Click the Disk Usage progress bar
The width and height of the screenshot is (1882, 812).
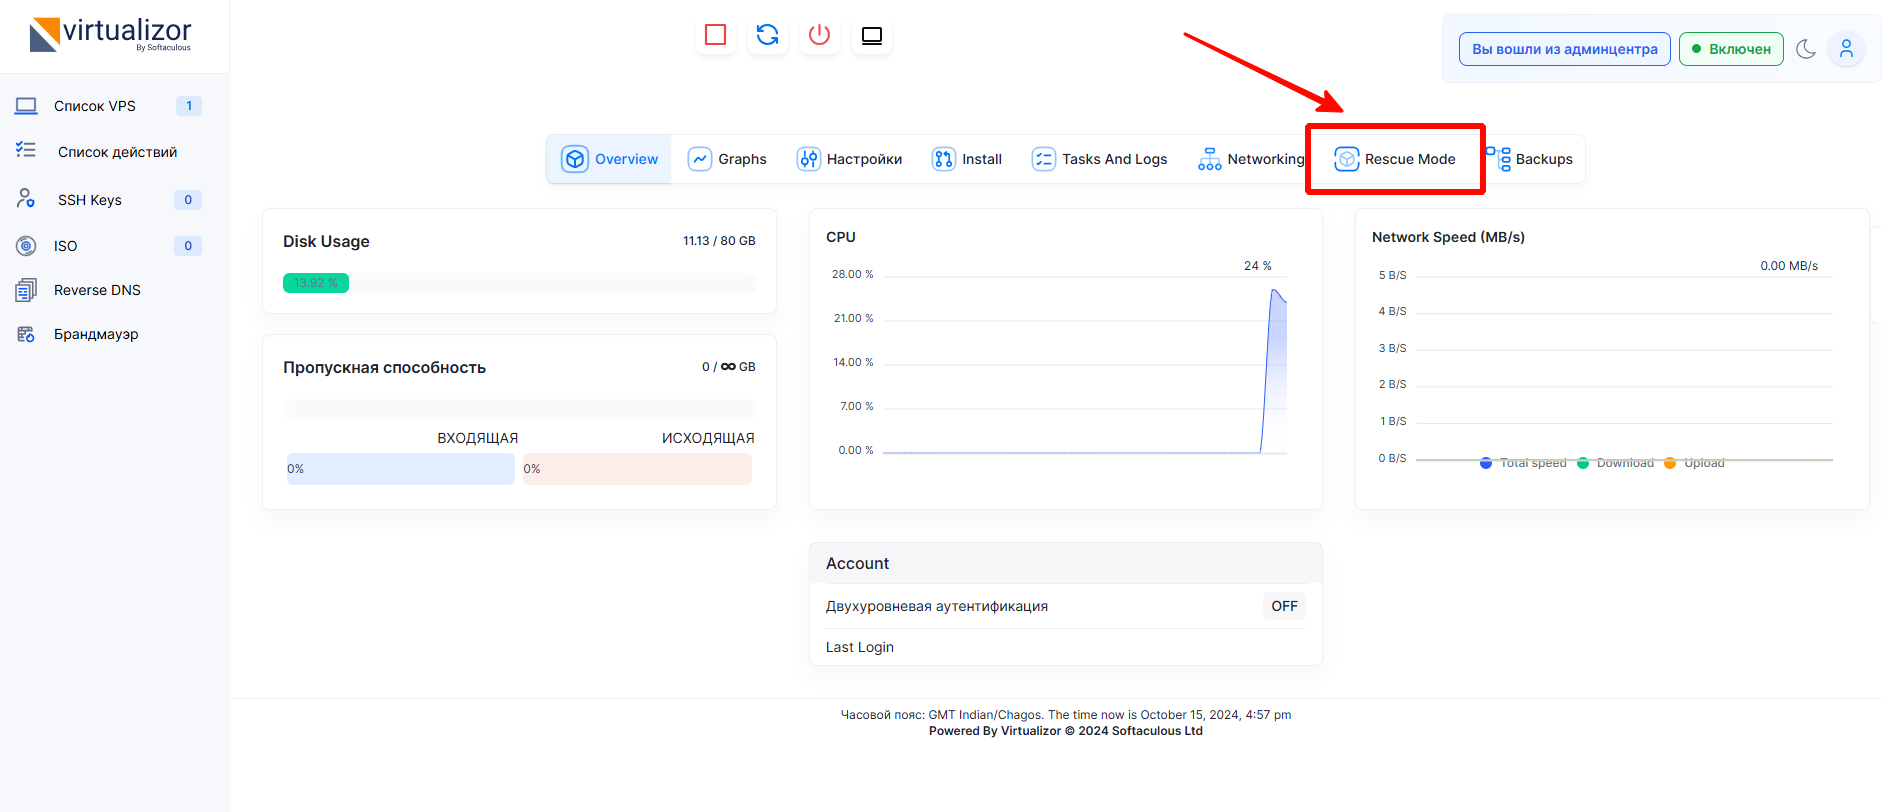coord(519,283)
